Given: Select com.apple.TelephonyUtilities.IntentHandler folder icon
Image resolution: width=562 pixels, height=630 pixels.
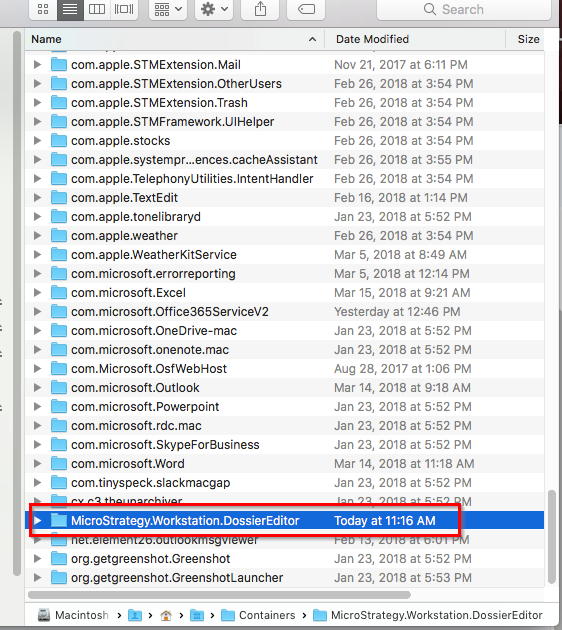Looking at the screenshot, I should click(59, 179).
